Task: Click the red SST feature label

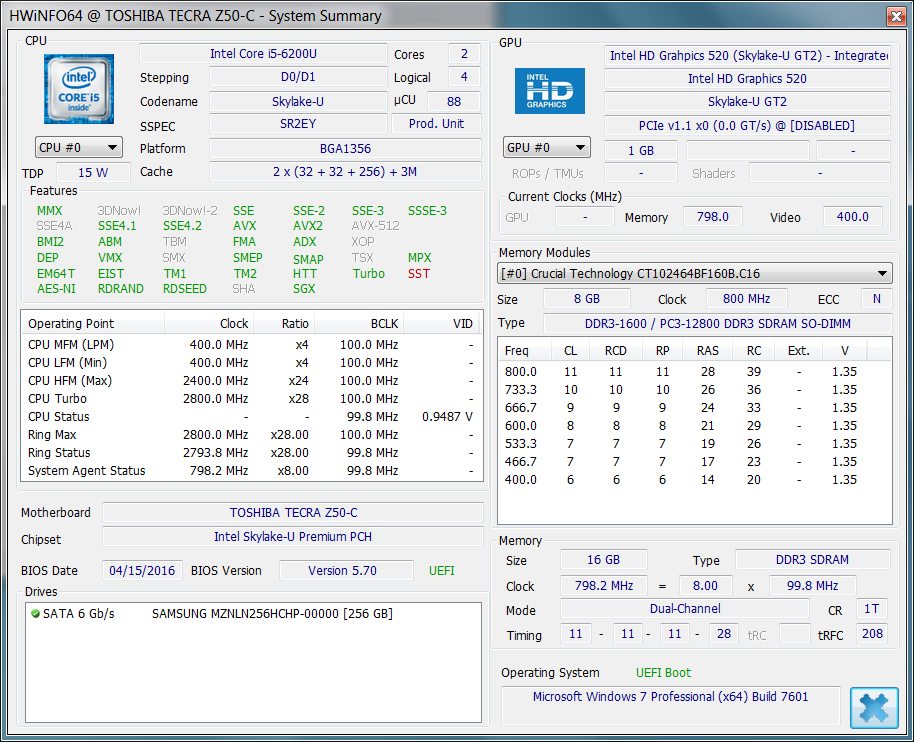Action: click(419, 274)
